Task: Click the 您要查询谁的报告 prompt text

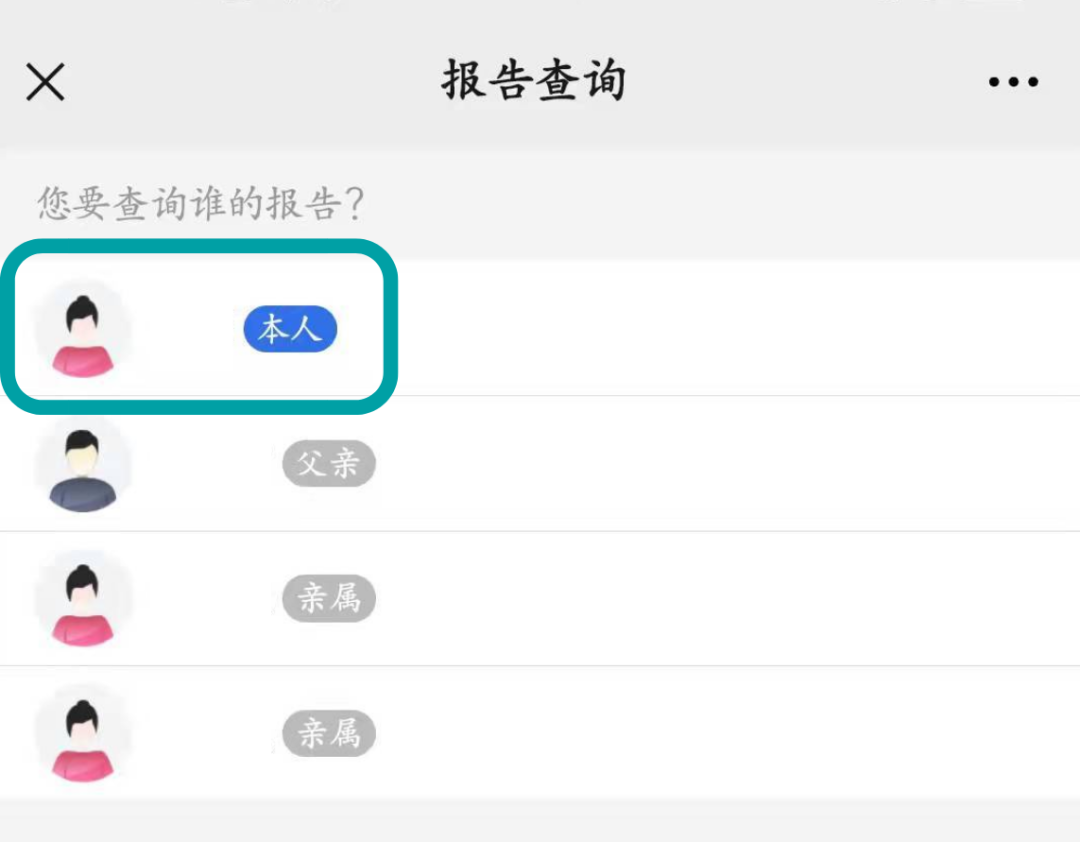Action: pyautogui.click(x=201, y=204)
